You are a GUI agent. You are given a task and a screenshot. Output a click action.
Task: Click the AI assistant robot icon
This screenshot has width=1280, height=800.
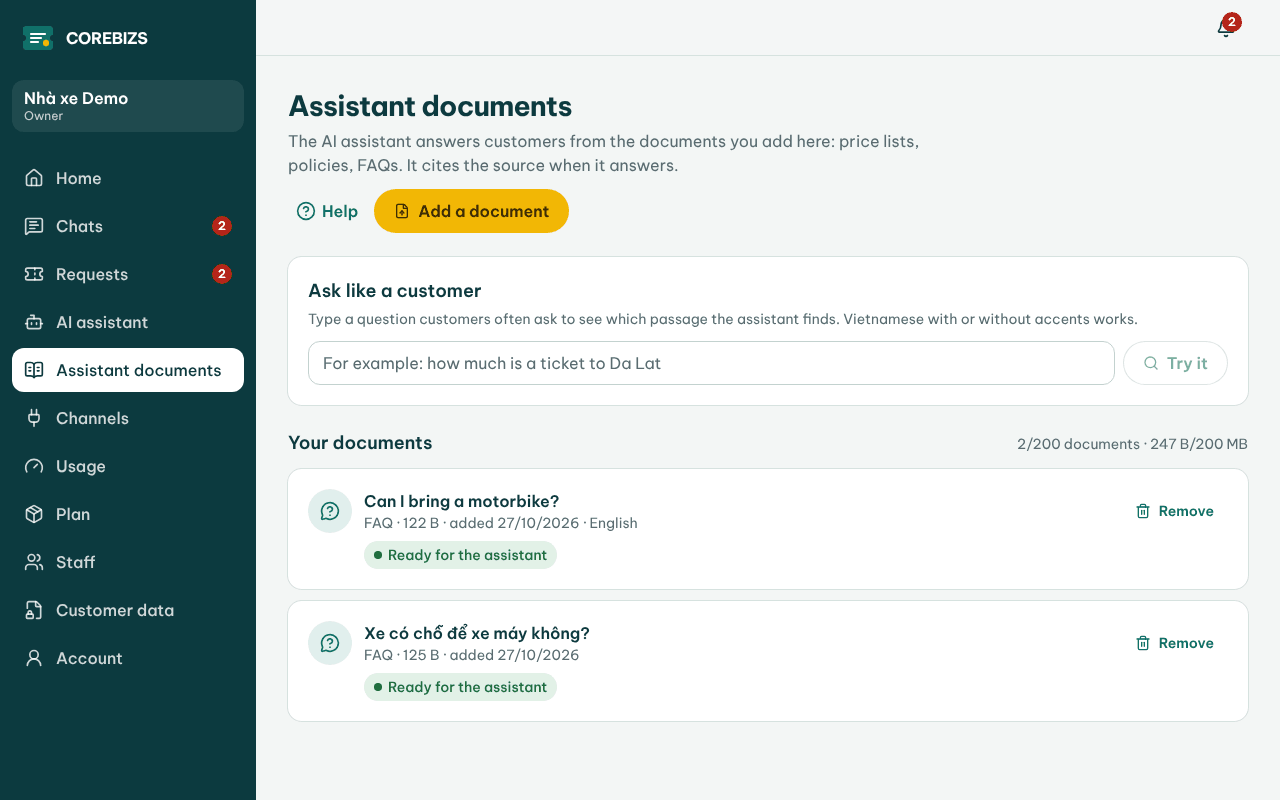pos(34,322)
